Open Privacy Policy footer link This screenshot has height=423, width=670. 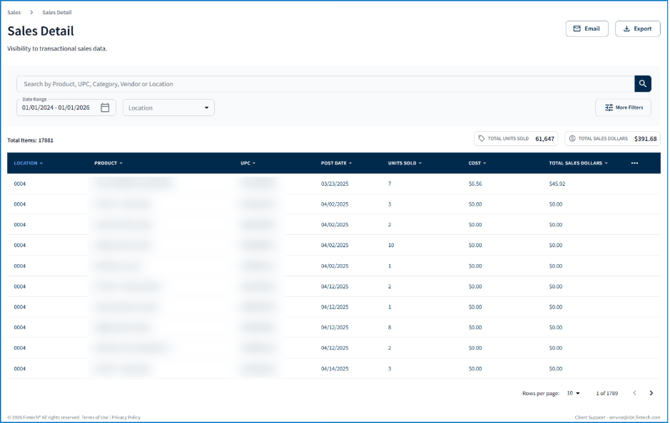[126, 417]
